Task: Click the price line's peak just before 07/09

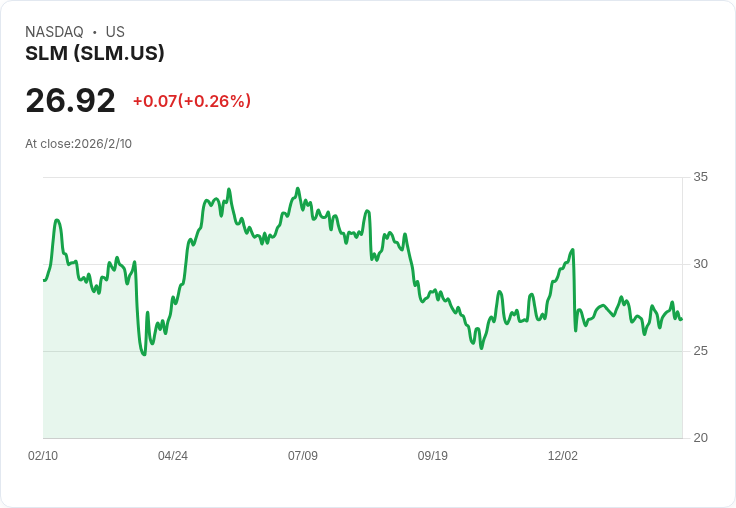Action: click(x=297, y=188)
